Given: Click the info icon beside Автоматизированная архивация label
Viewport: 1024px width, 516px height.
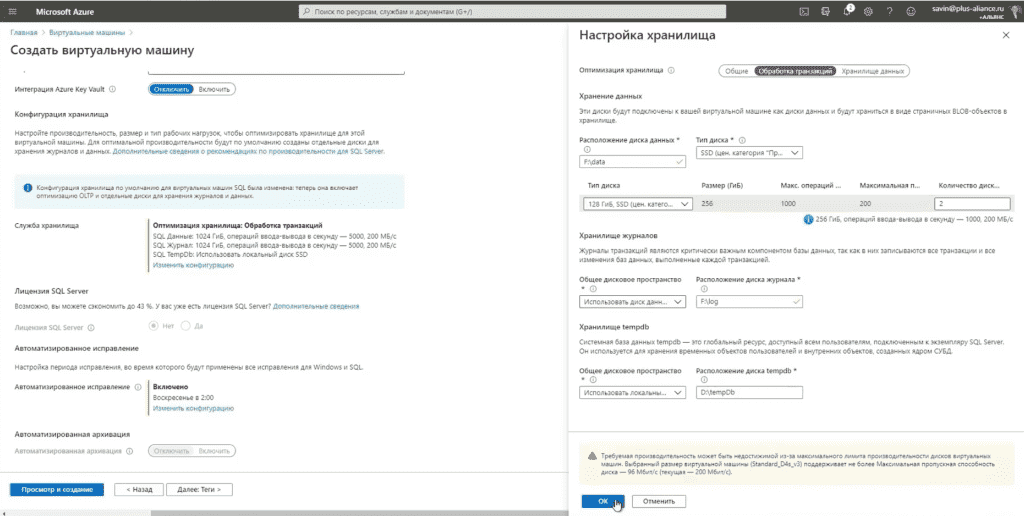Looking at the screenshot, I should pyautogui.click(x=129, y=451).
